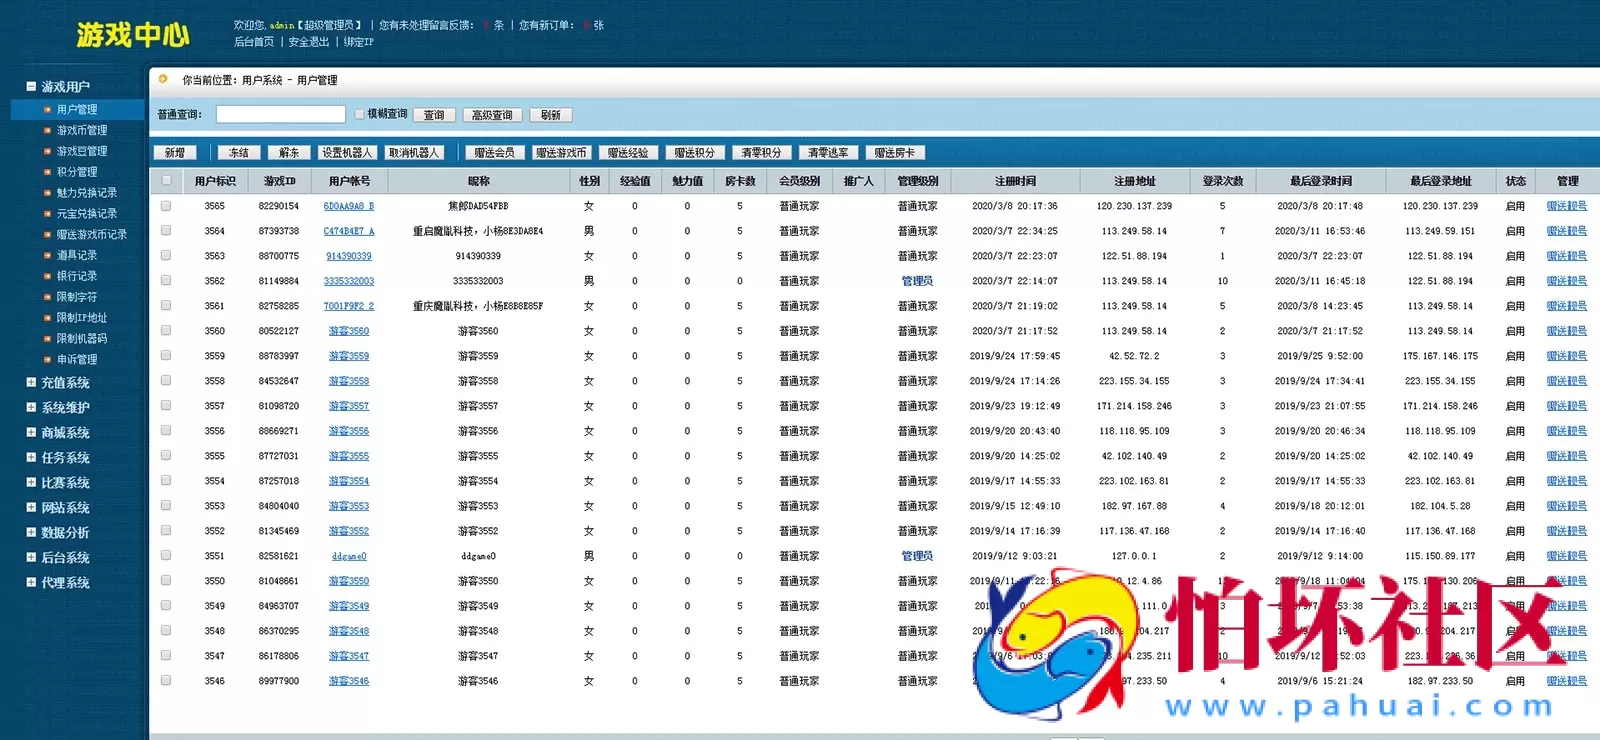Viewport: 1600px width, 740px height.
Task: Click the bullet icon beside 游戏币管理
Action: coord(47,130)
